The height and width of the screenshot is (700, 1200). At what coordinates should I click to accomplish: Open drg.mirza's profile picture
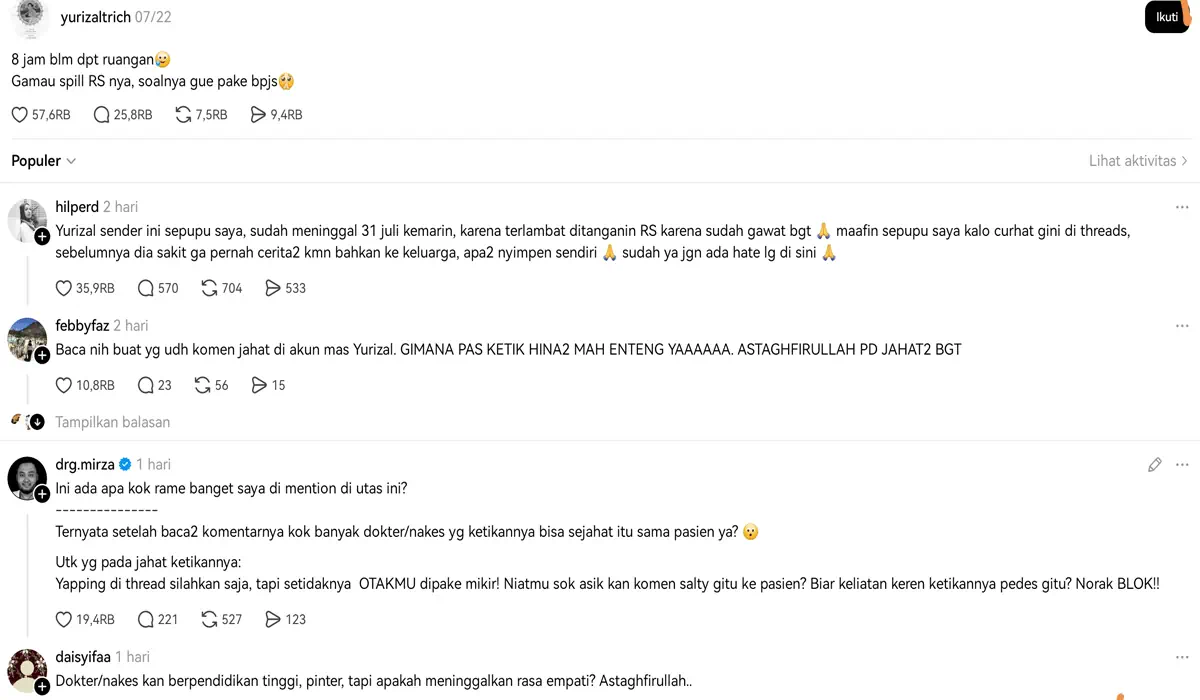(x=27, y=480)
